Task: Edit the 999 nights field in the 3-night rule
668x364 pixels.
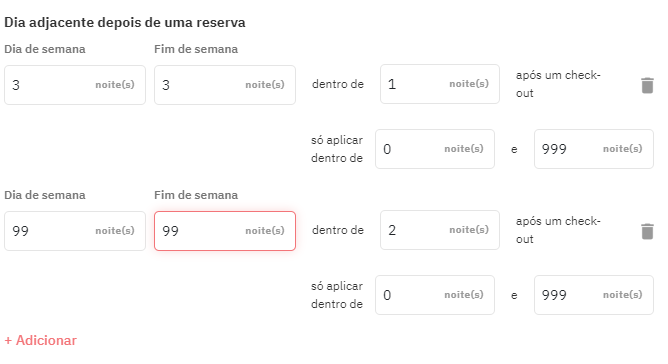Action: [594, 149]
